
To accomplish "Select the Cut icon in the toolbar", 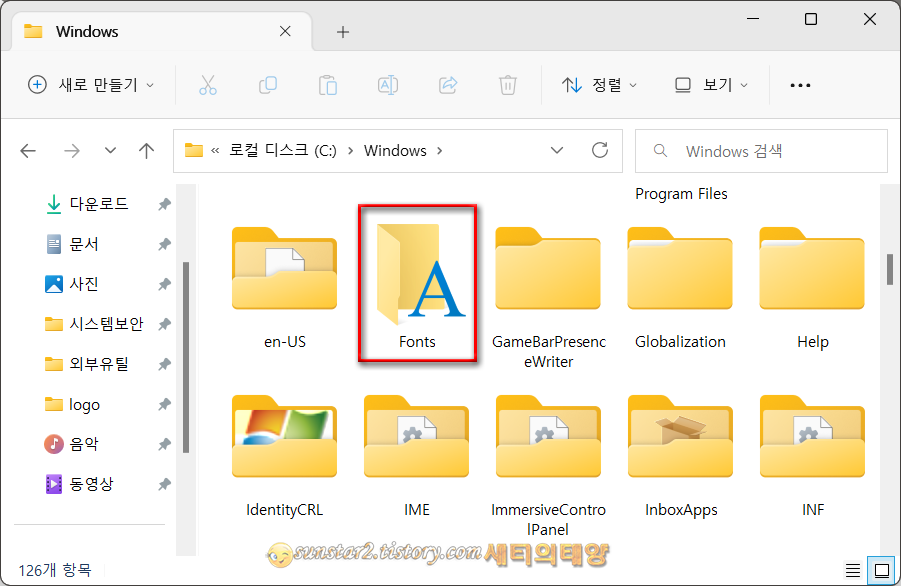I will (208, 85).
